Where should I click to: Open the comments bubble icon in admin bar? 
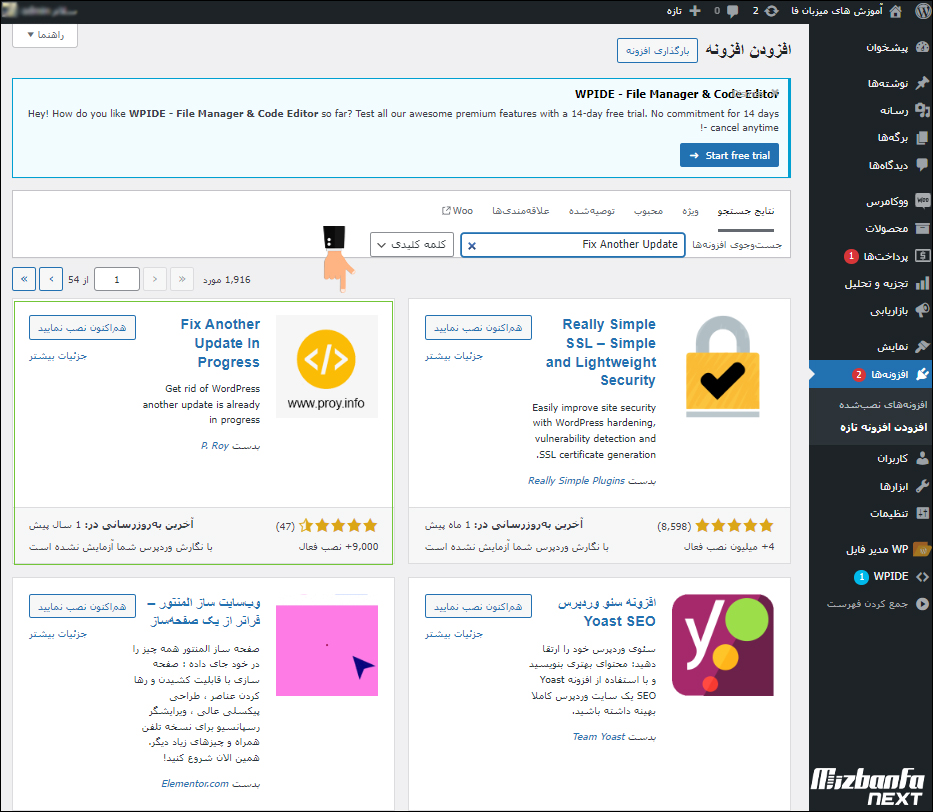(x=733, y=11)
